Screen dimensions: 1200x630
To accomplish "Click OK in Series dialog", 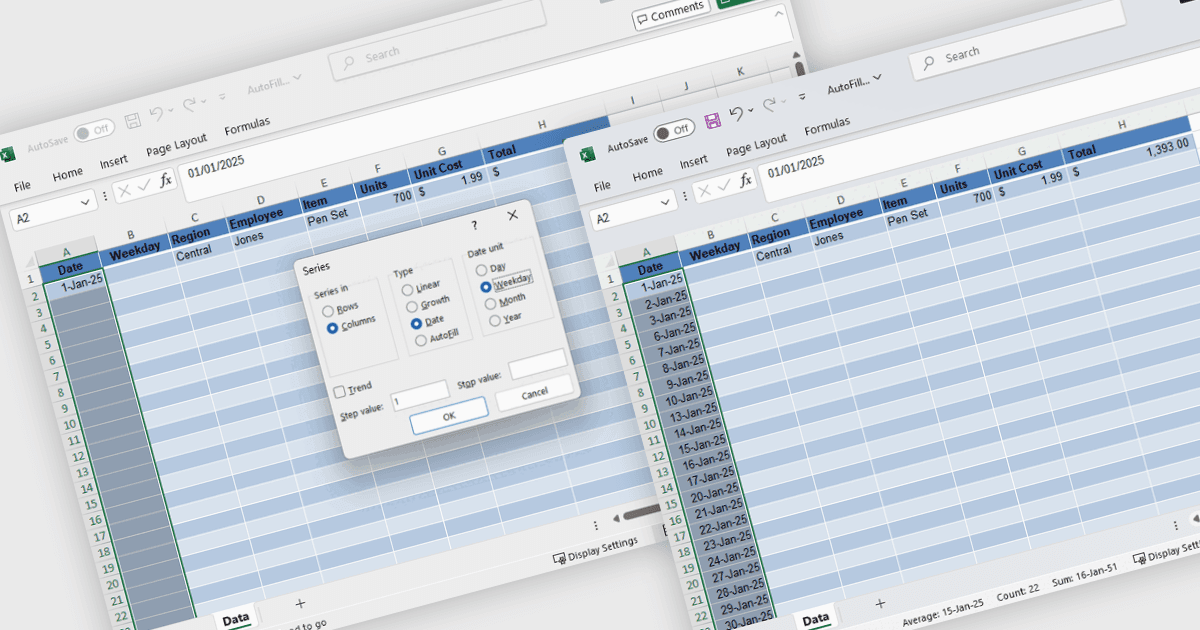I will (449, 415).
